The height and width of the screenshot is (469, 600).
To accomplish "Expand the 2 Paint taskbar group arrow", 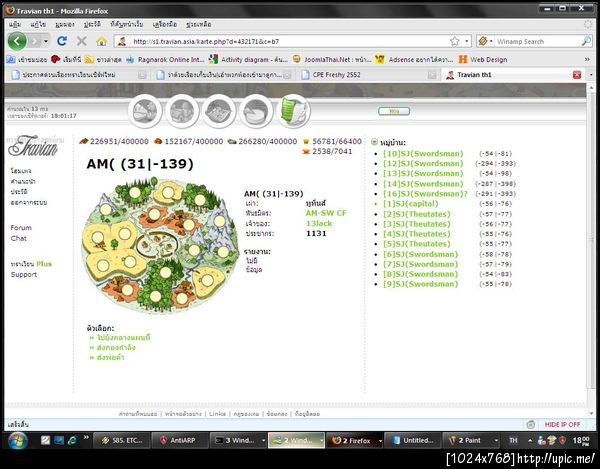I will [x=496, y=441].
